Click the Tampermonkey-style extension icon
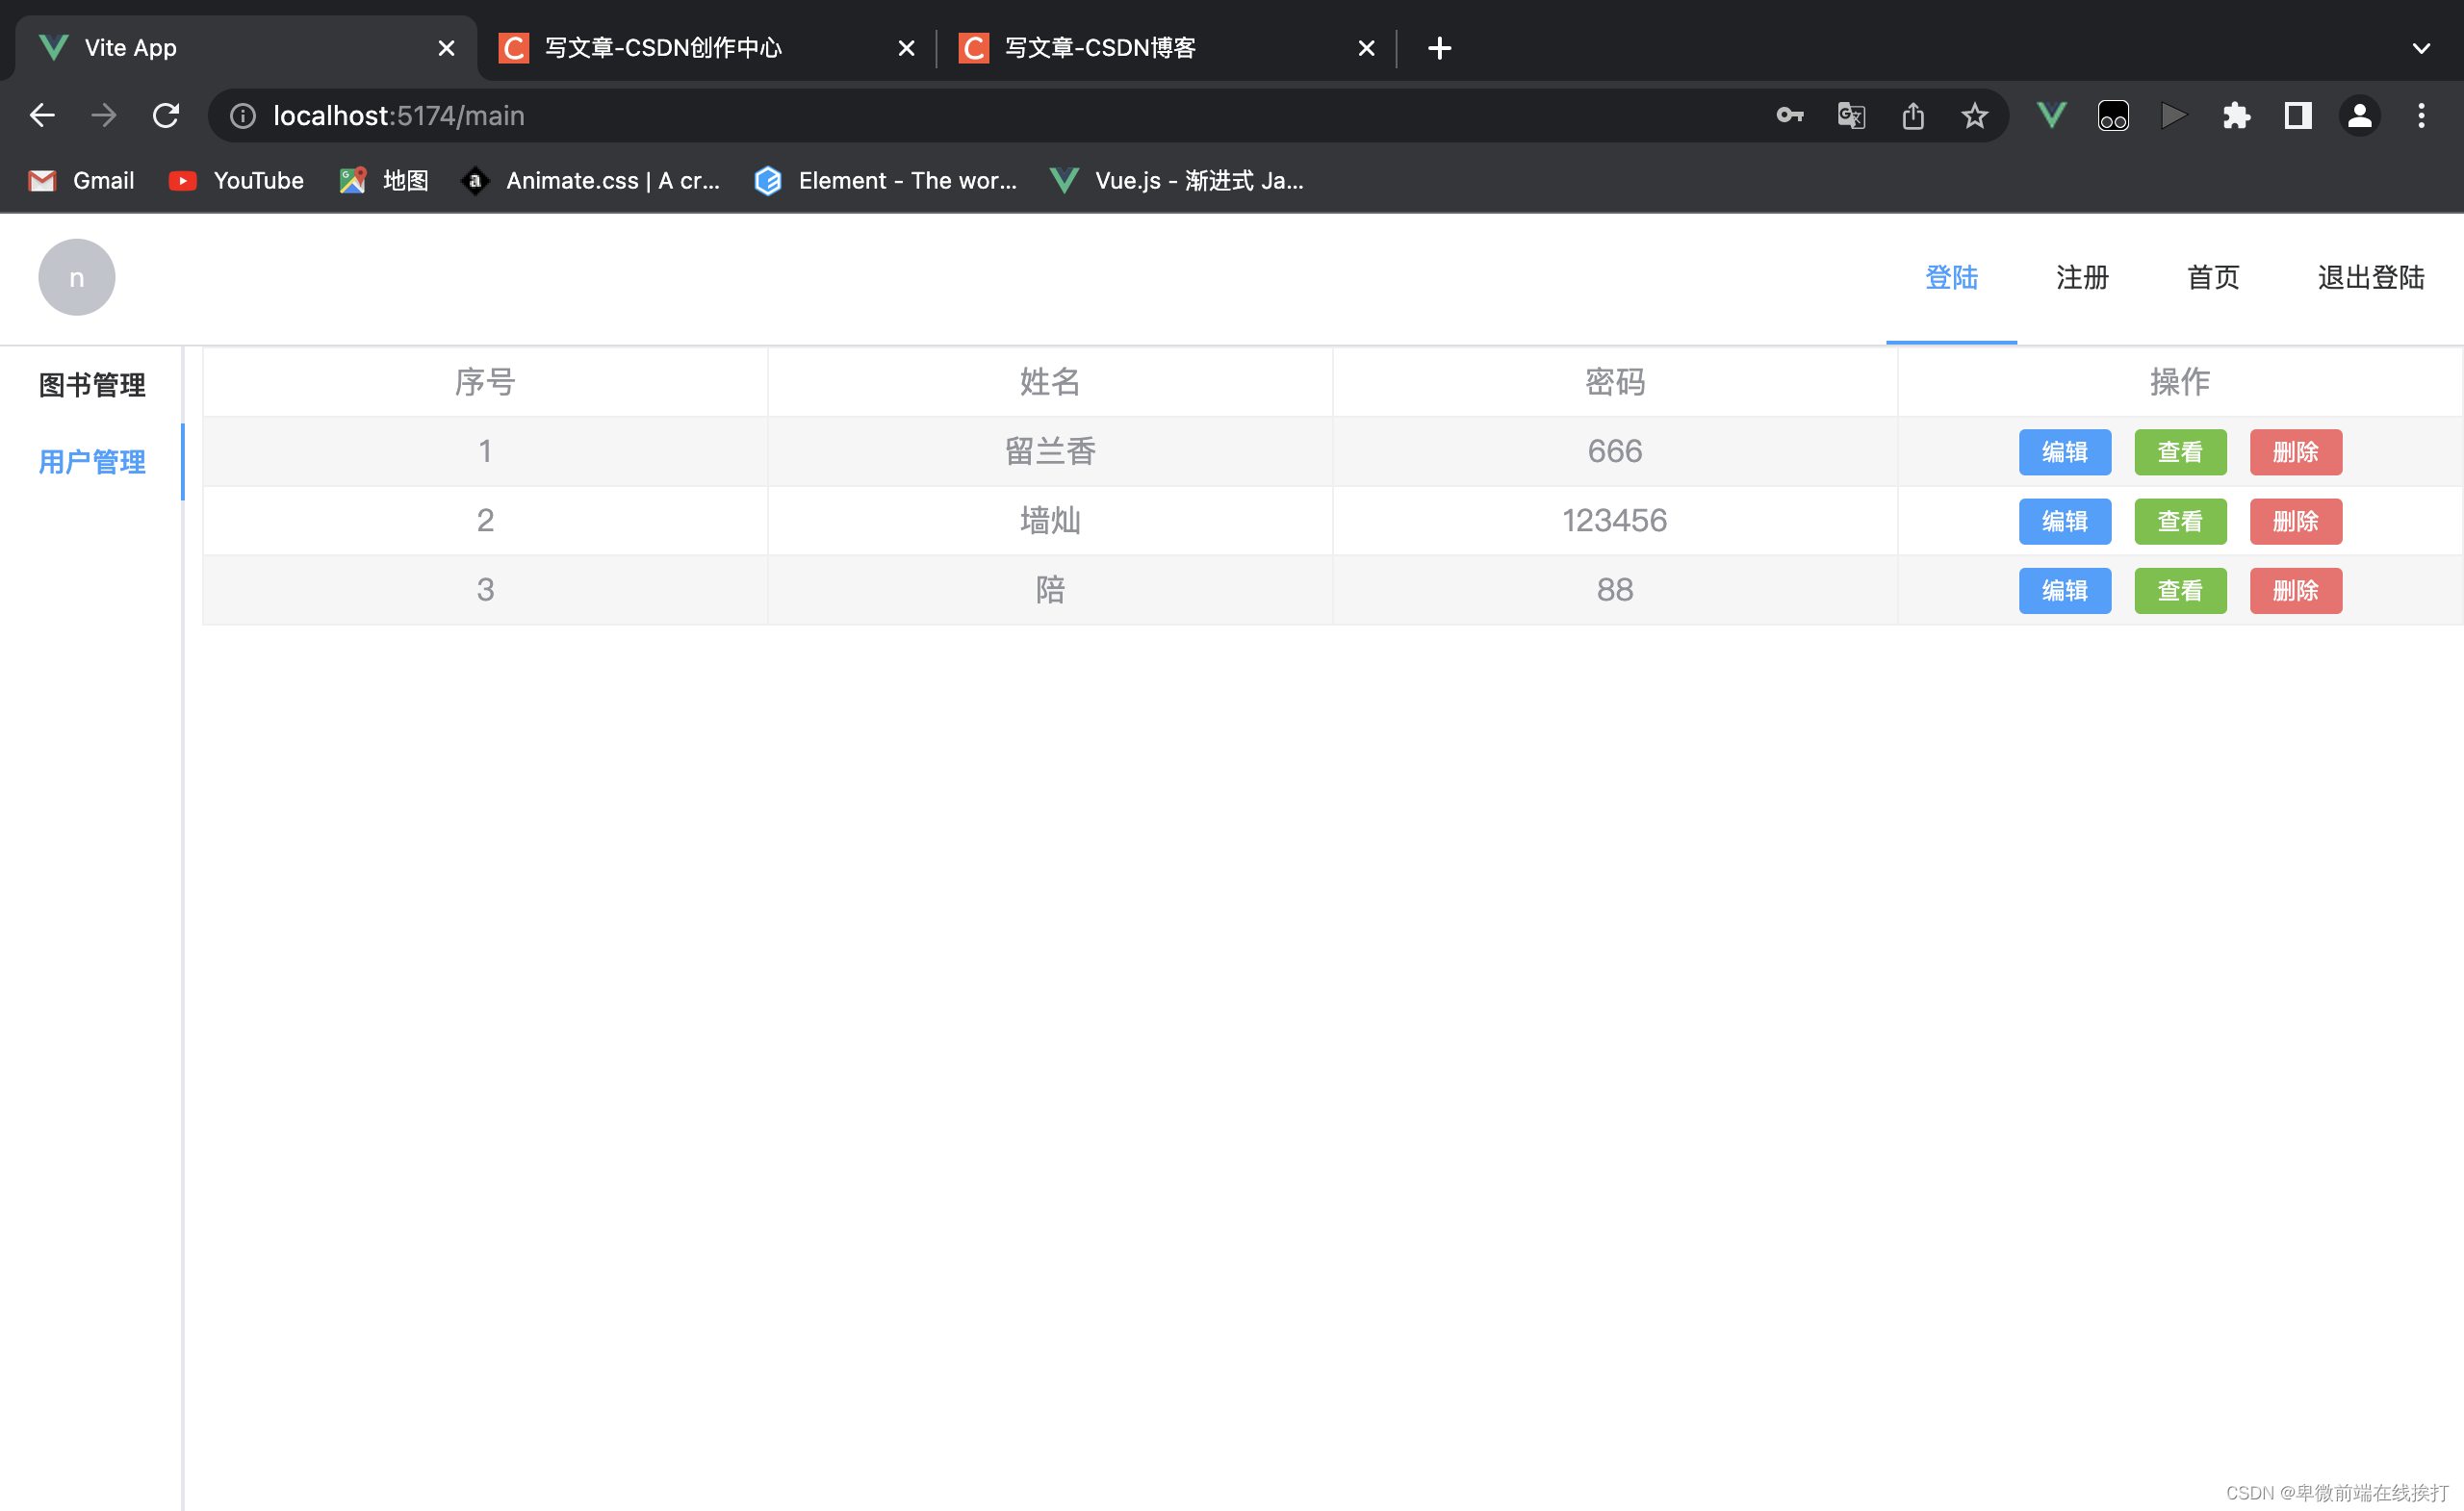 click(2113, 116)
